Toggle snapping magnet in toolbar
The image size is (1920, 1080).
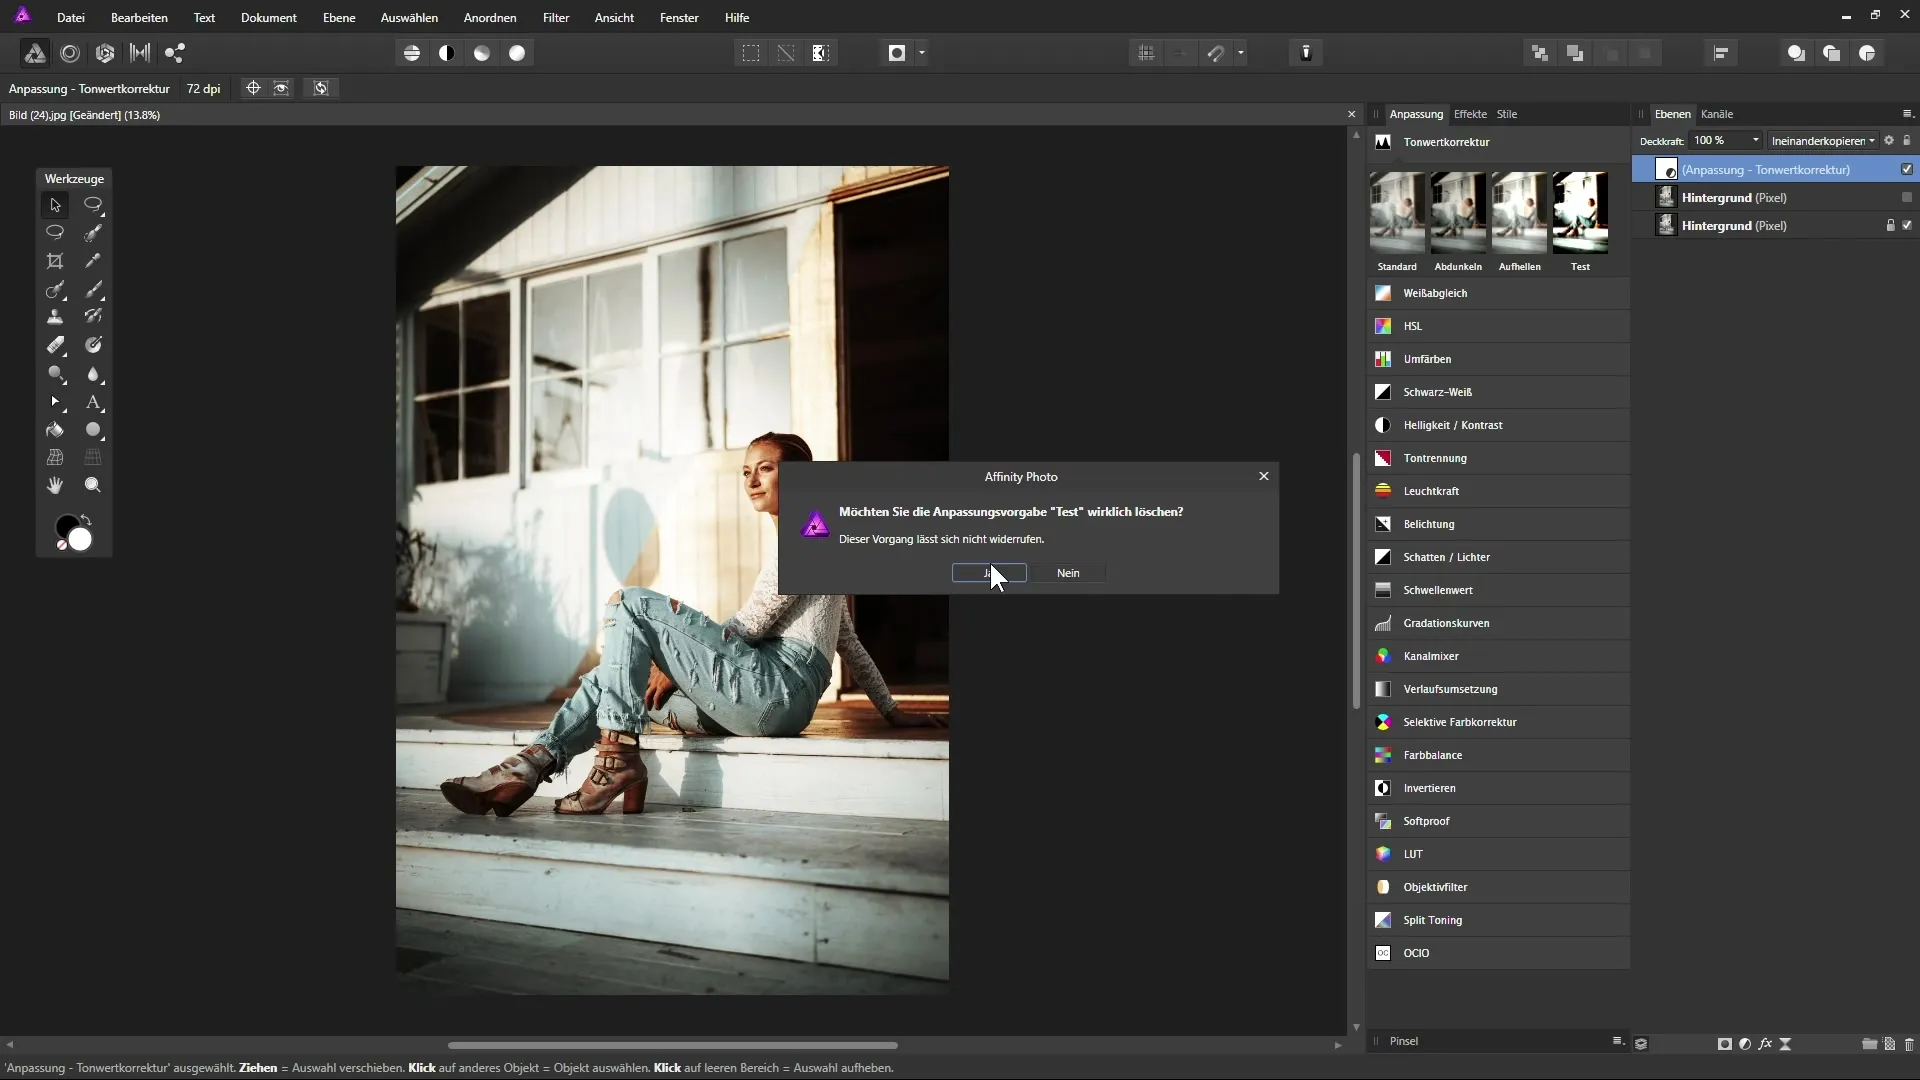(1216, 53)
